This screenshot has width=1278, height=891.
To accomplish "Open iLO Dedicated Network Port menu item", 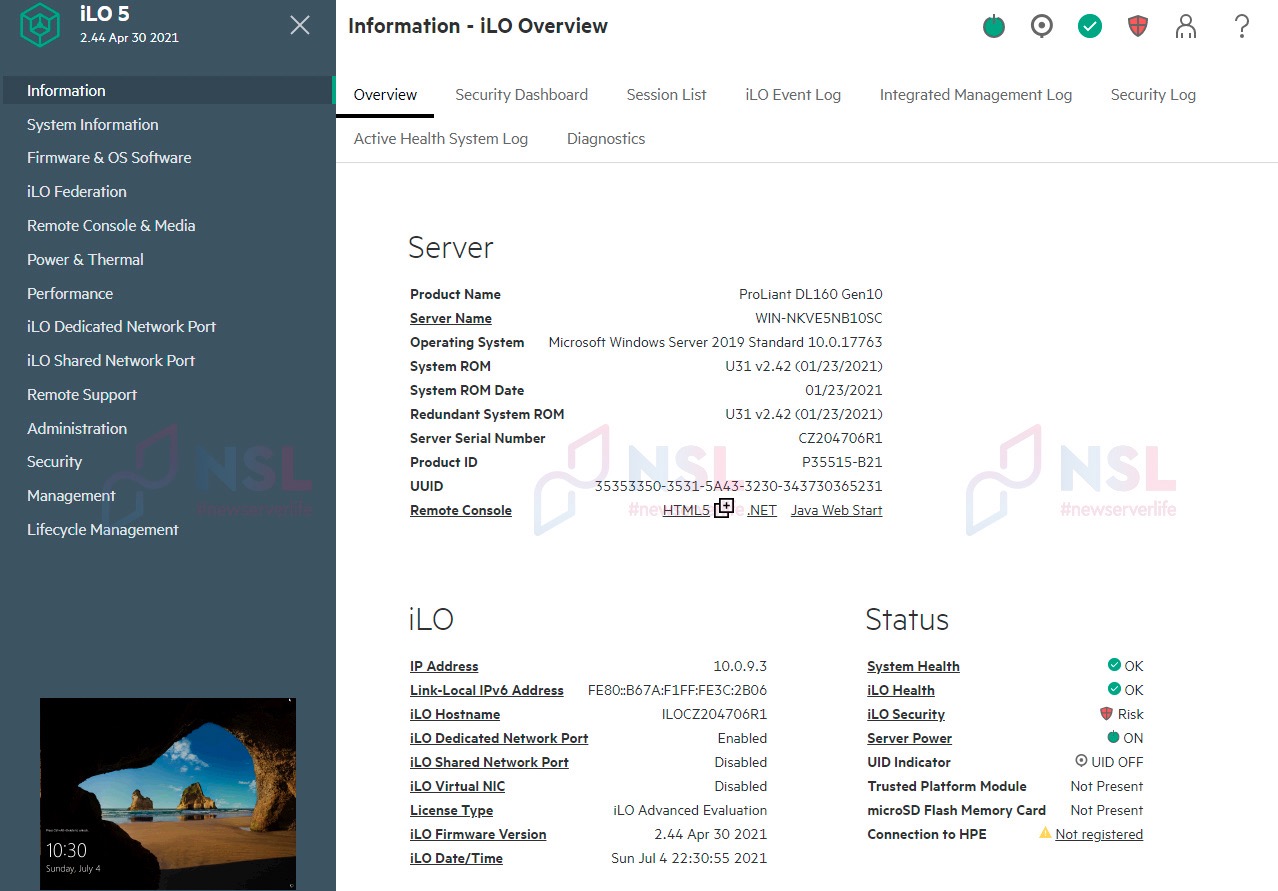I will 121,326.
